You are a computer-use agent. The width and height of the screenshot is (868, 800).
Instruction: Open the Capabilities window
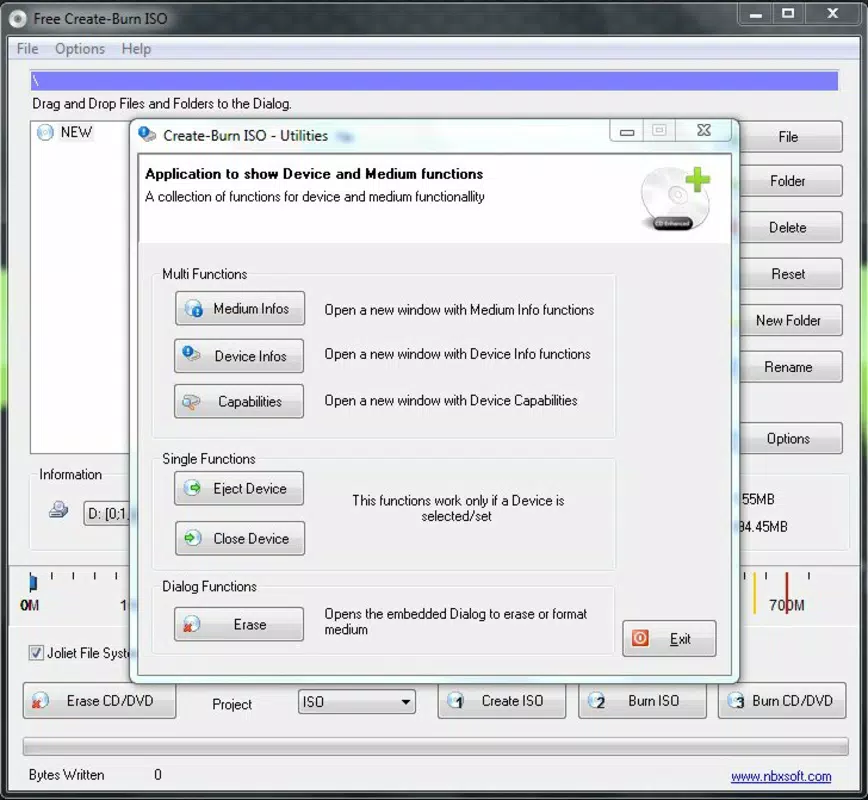[239, 401]
